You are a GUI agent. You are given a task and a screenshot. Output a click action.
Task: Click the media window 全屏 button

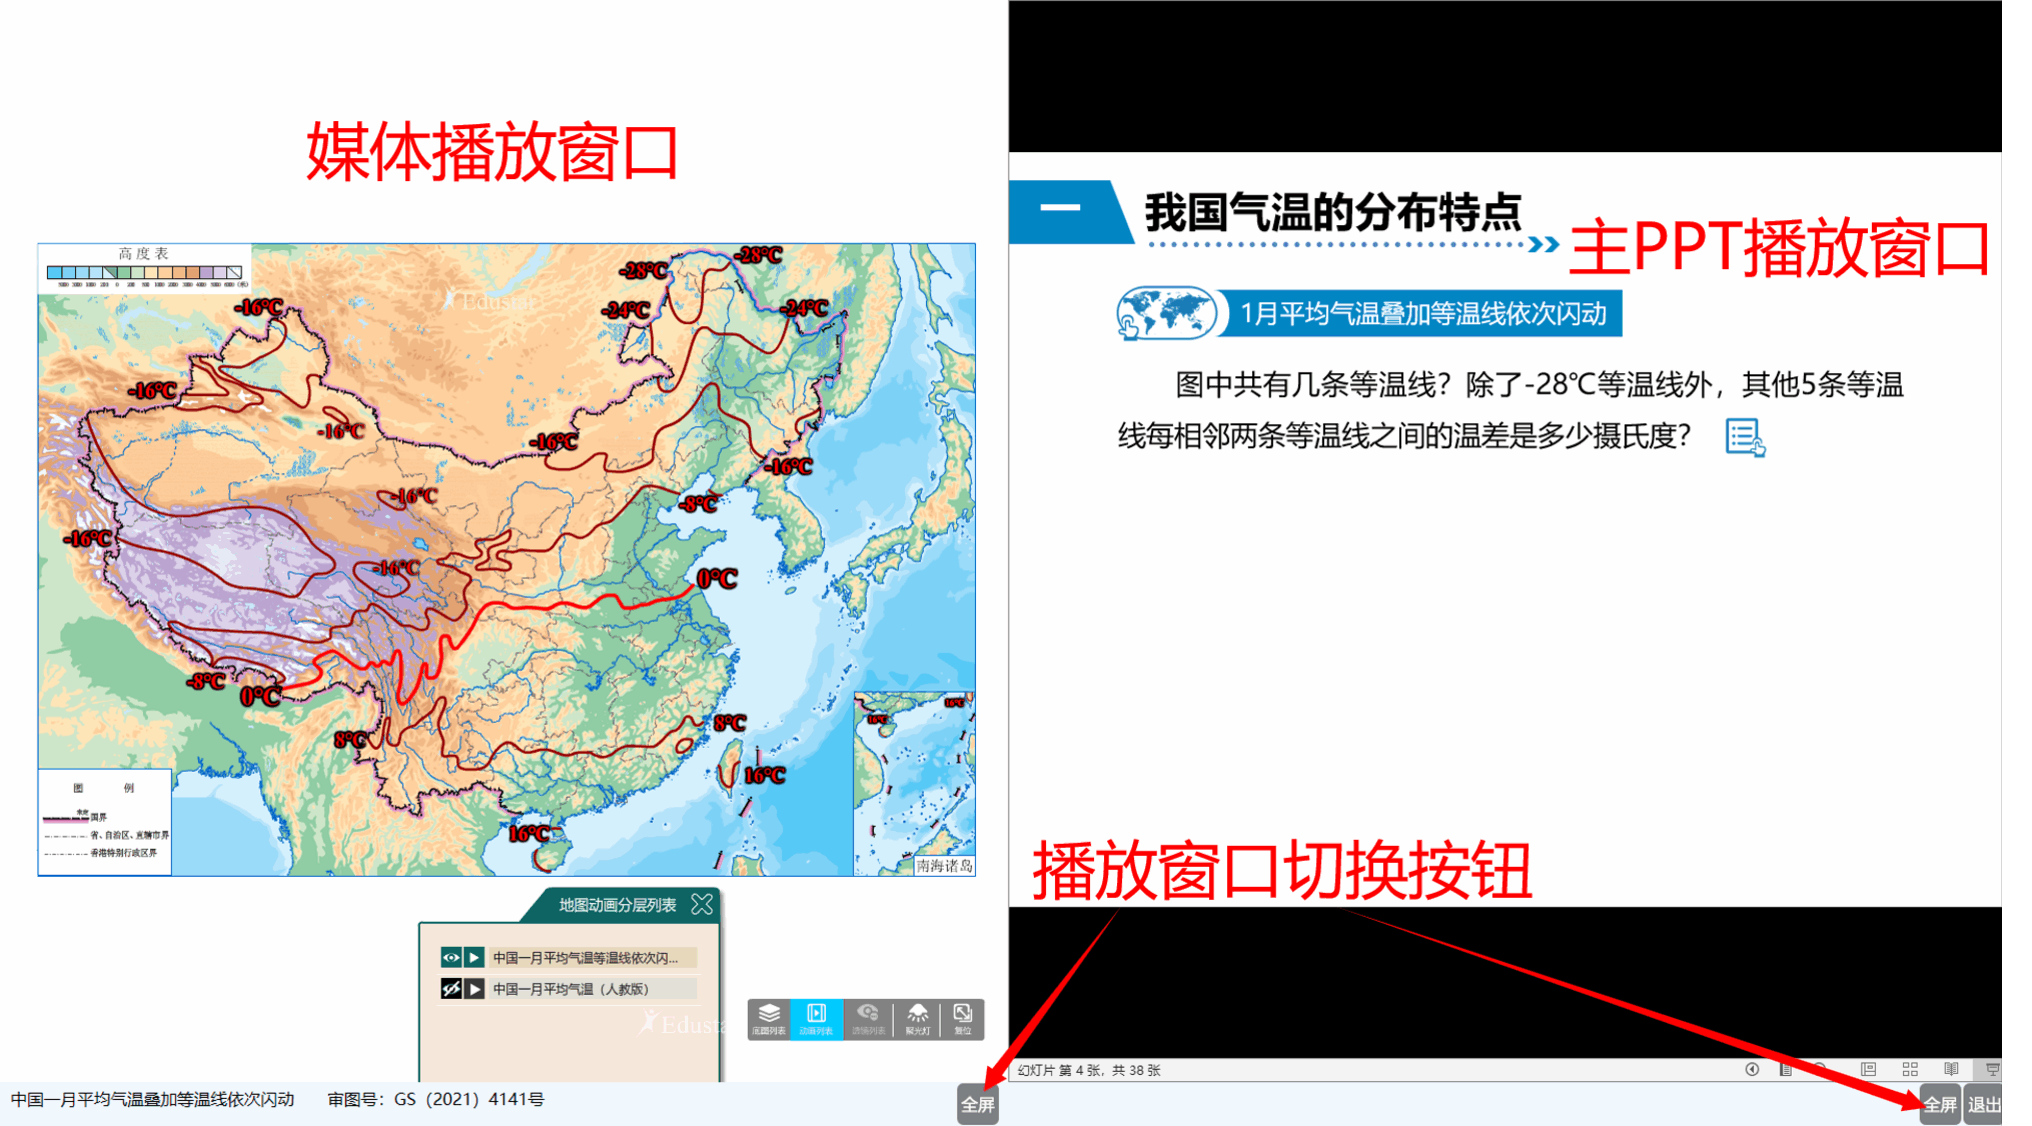click(977, 1105)
